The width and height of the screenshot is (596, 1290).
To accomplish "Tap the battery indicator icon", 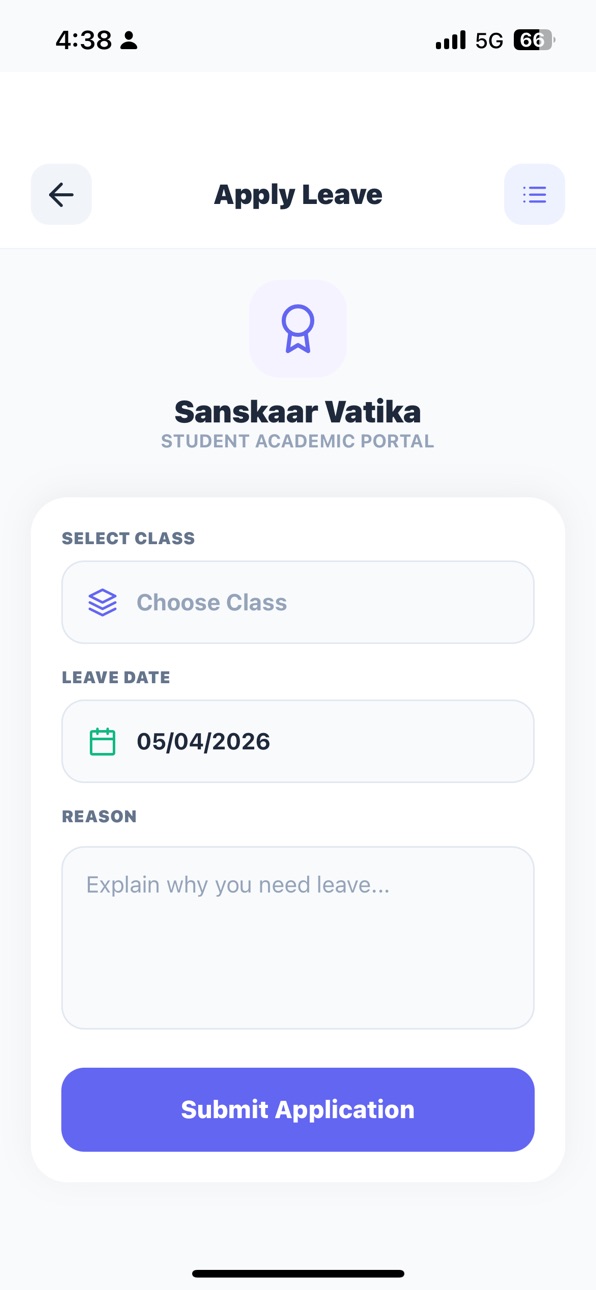I will tap(534, 40).
